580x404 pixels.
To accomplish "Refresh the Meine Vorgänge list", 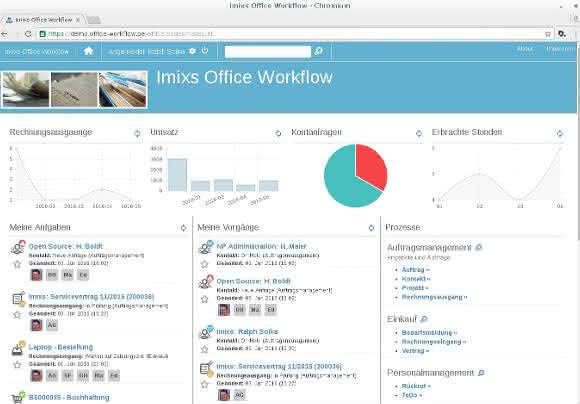I will coord(371,228).
